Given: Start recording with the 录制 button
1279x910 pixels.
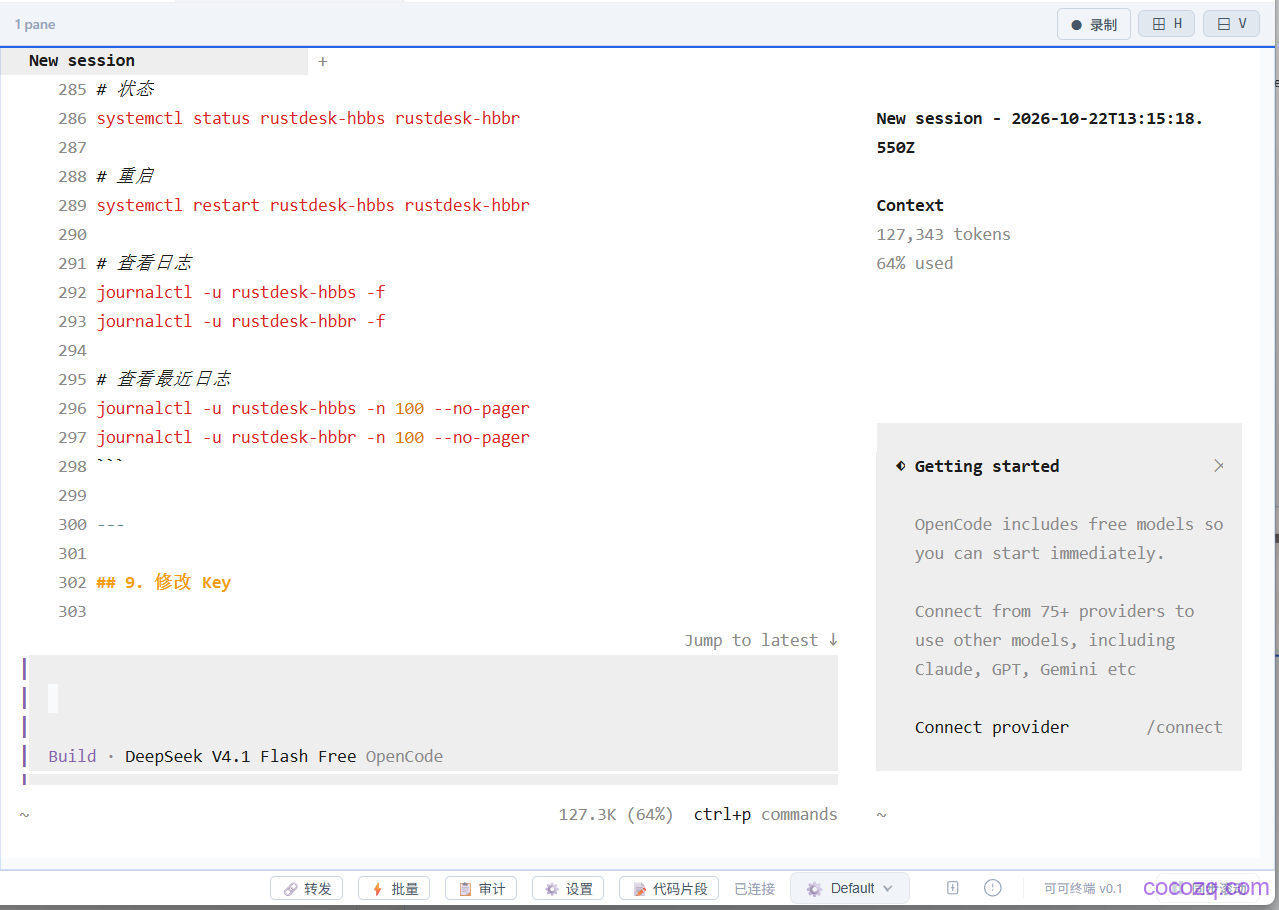Looking at the screenshot, I should point(1094,24).
